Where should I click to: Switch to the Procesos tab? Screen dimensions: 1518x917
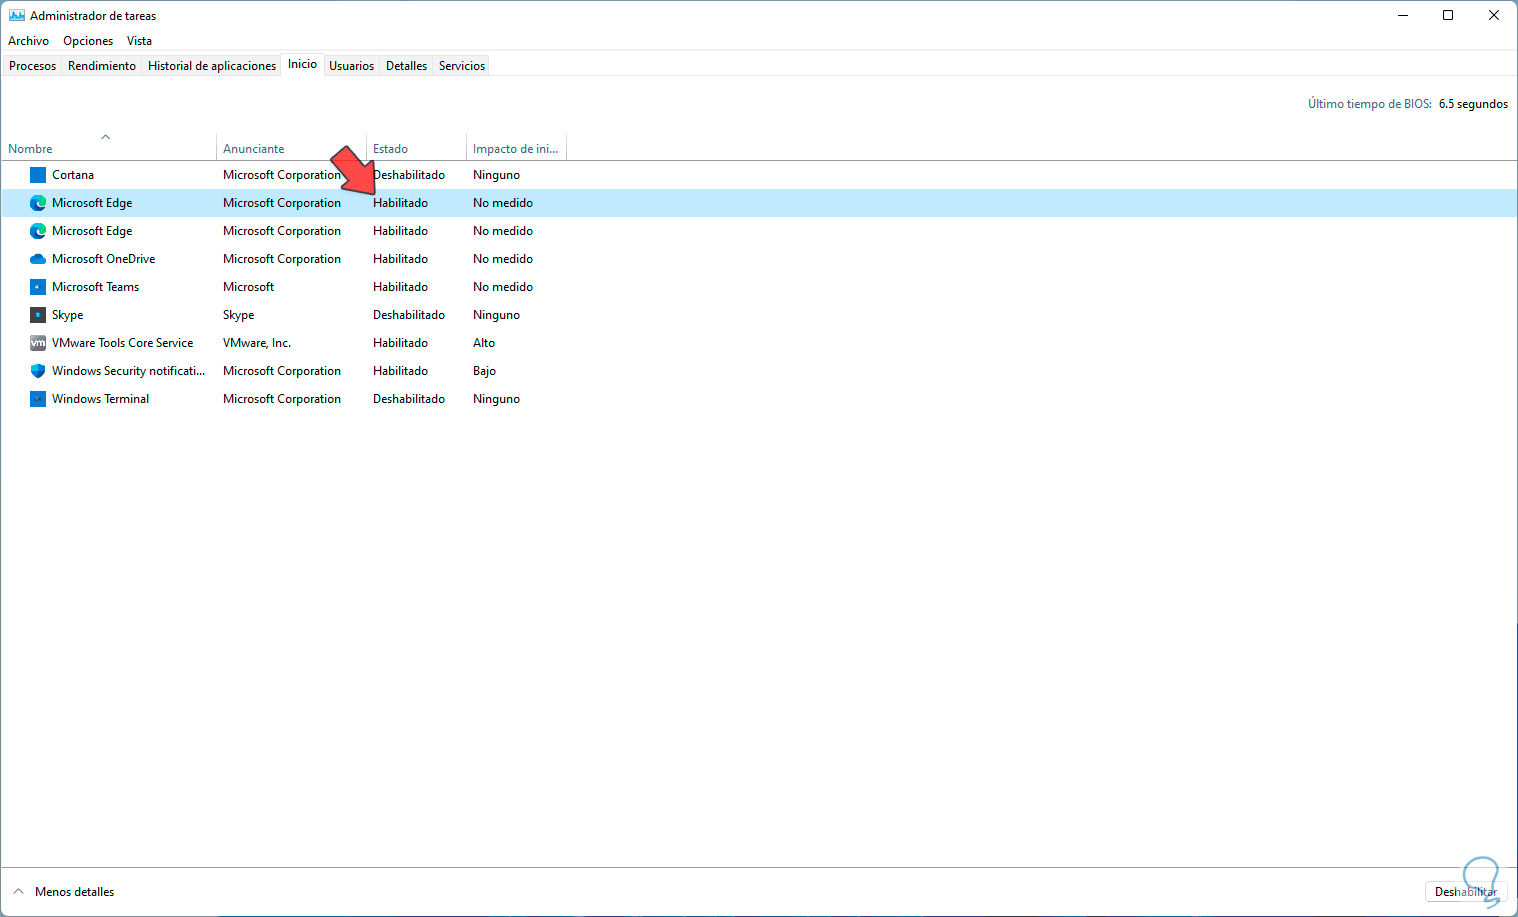click(x=33, y=66)
